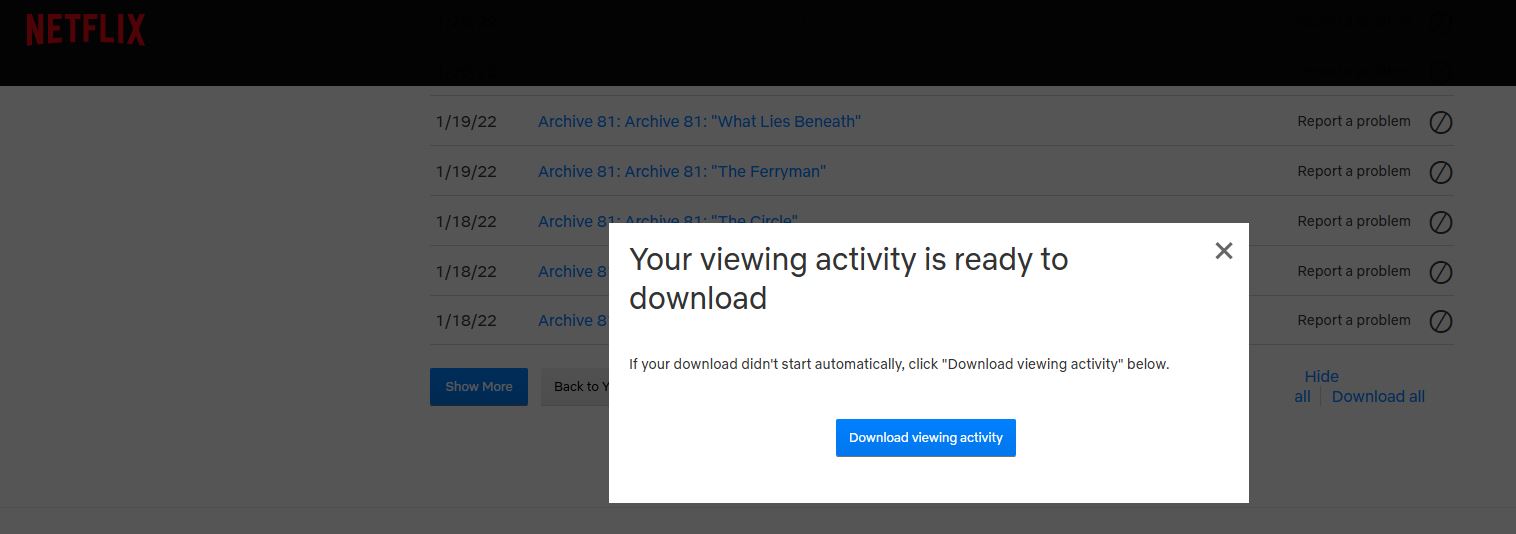Image resolution: width=1516 pixels, height=534 pixels.
Task: Select the 1/19/22 date of The Ferryman
Action: click(x=466, y=171)
